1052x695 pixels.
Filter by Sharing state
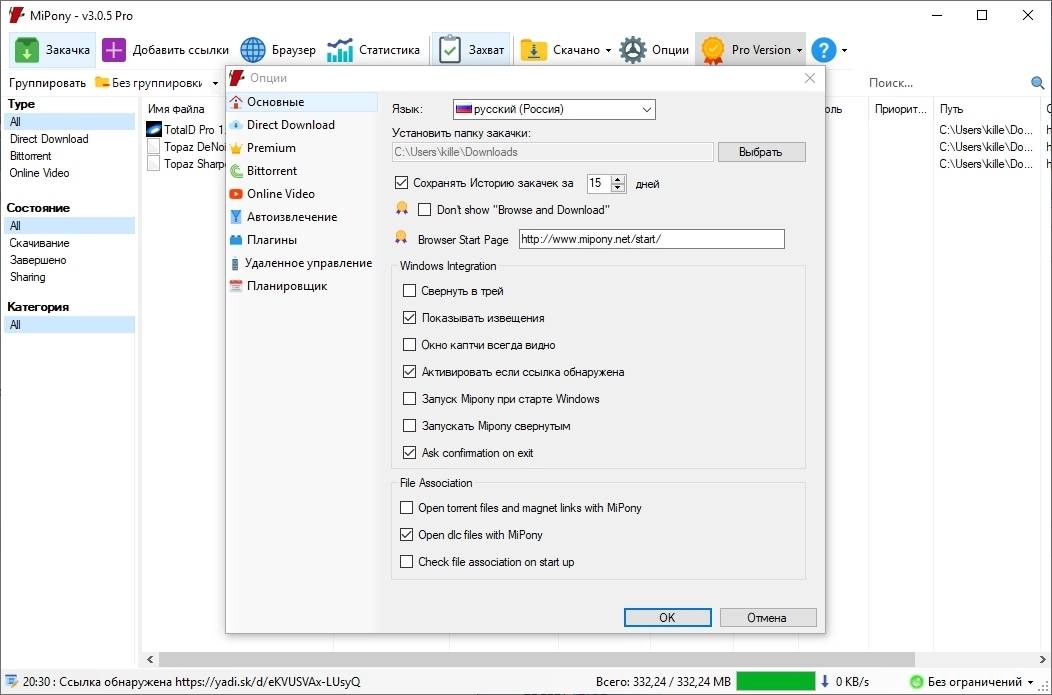(x=28, y=277)
